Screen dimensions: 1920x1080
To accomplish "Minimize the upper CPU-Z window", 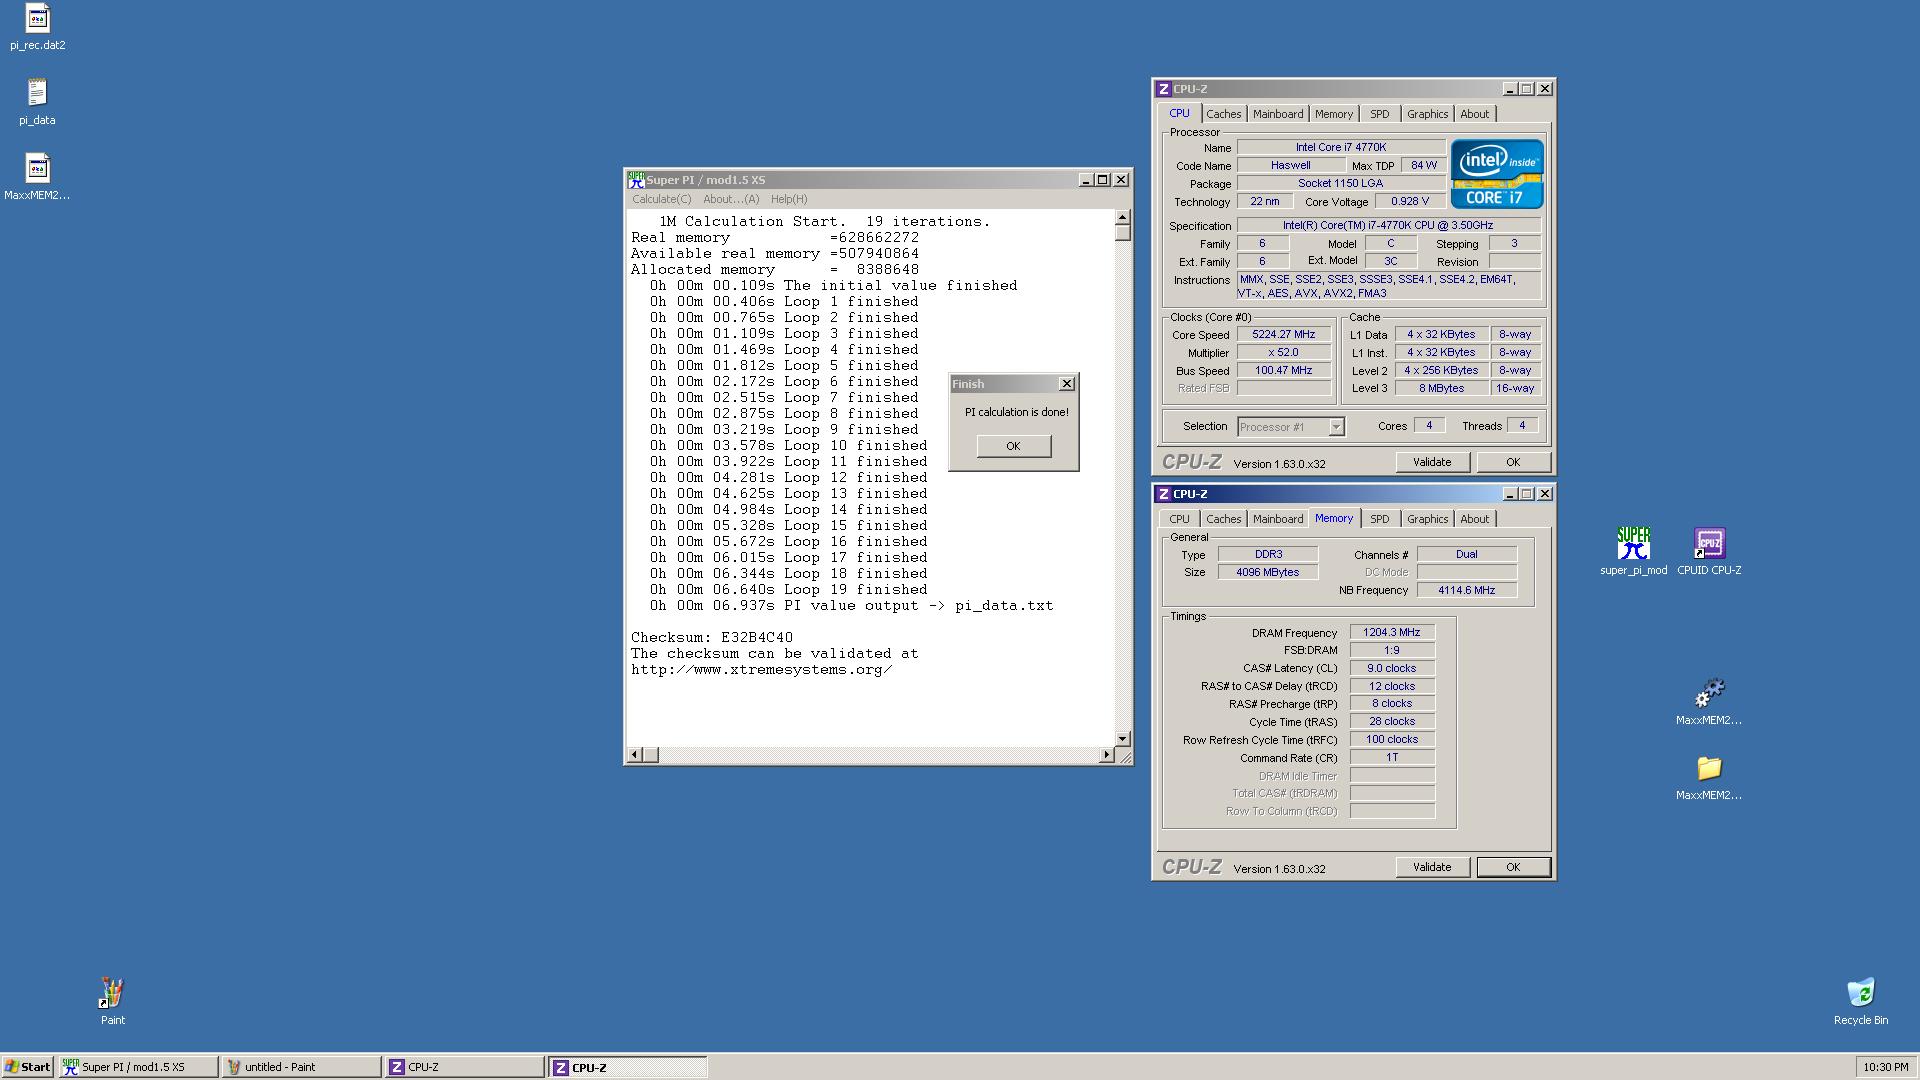I will pyautogui.click(x=1509, y=89).
